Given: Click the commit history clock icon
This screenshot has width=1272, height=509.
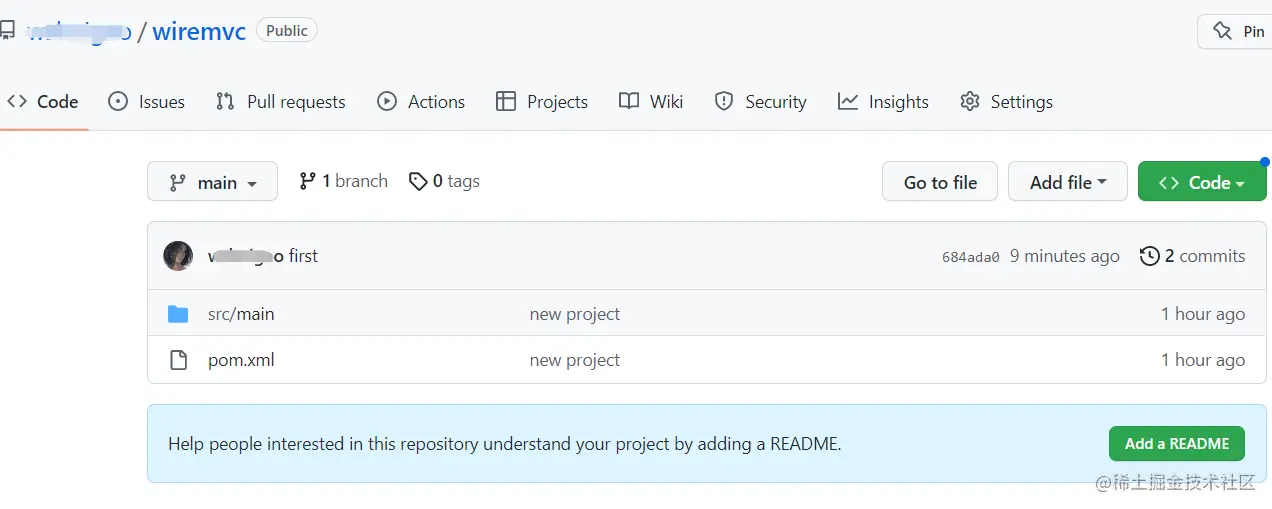Looking at the screenshot, I should 1150,256.
